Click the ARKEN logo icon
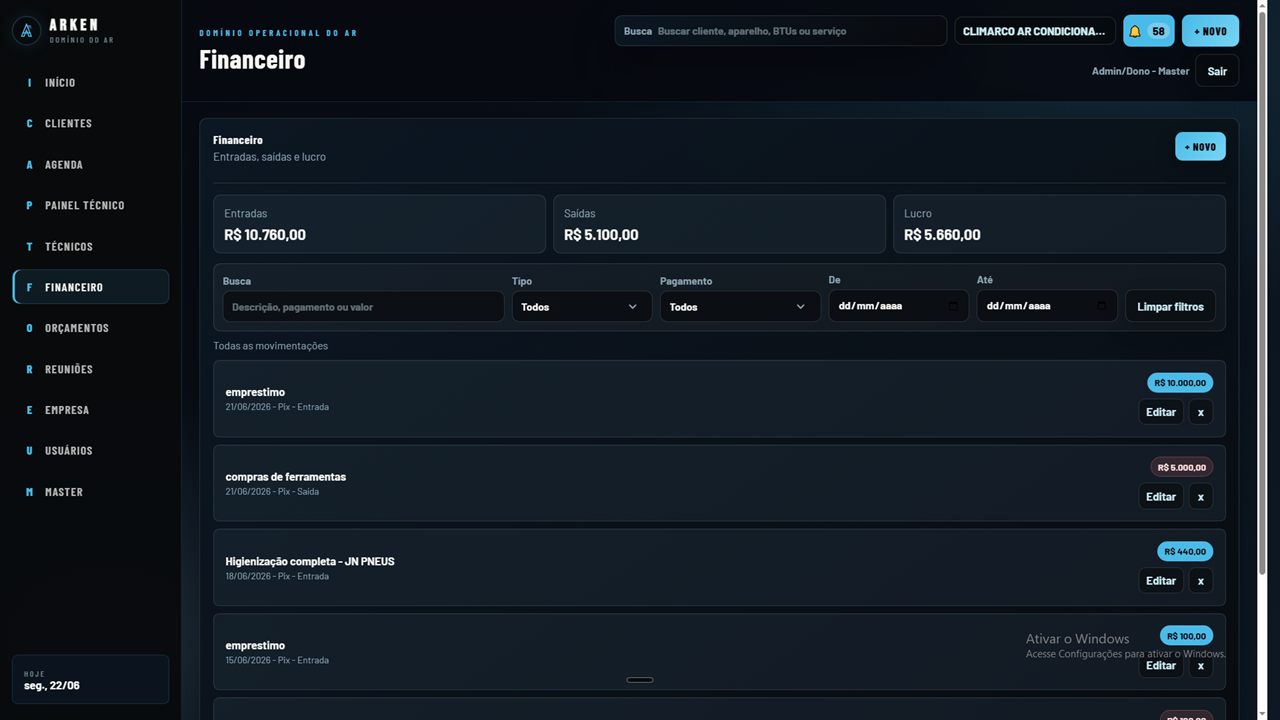 coord(26,31)
